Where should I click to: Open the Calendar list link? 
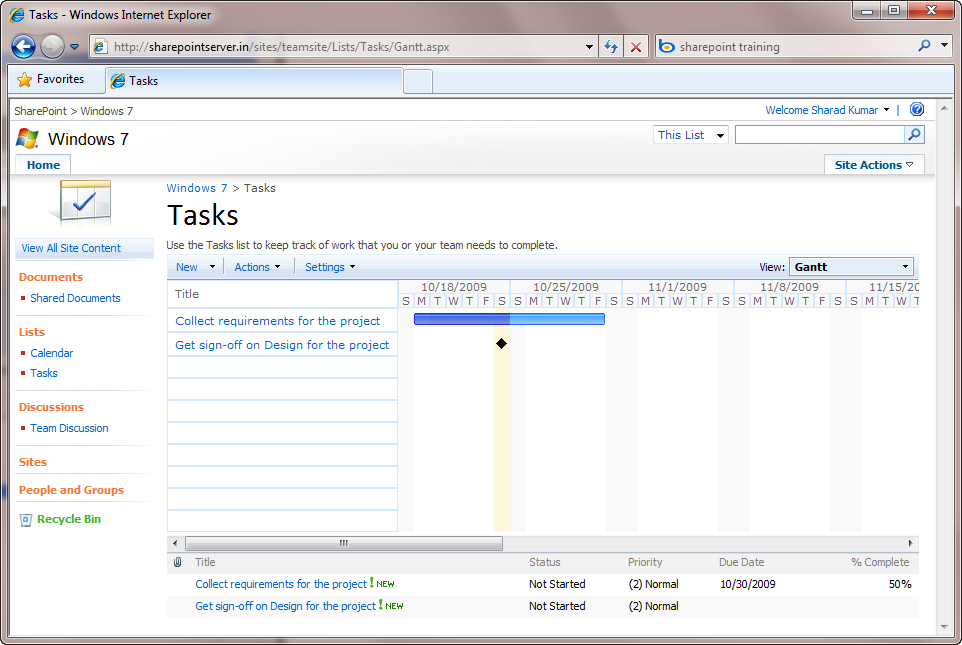pyautogui.click(x=52, y=353)
